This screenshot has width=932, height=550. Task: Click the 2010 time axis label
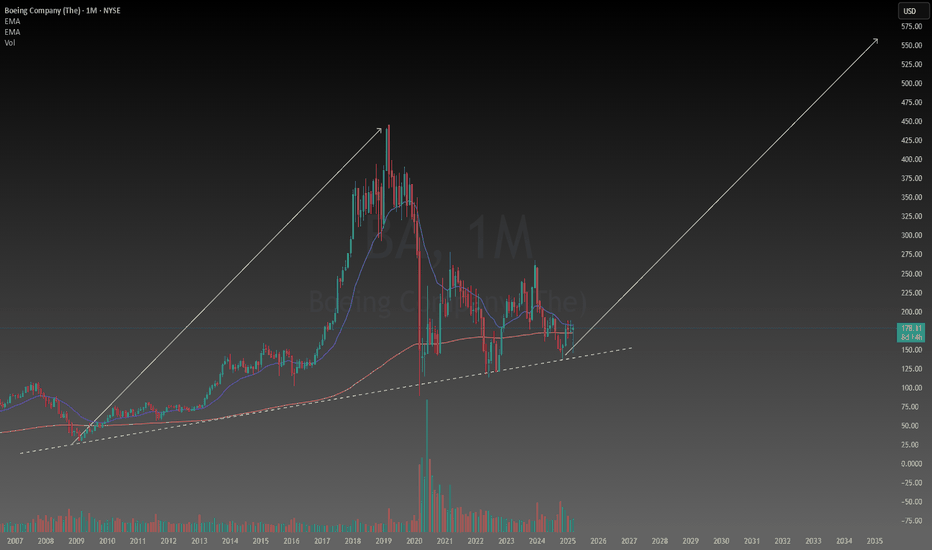(107, 541)
